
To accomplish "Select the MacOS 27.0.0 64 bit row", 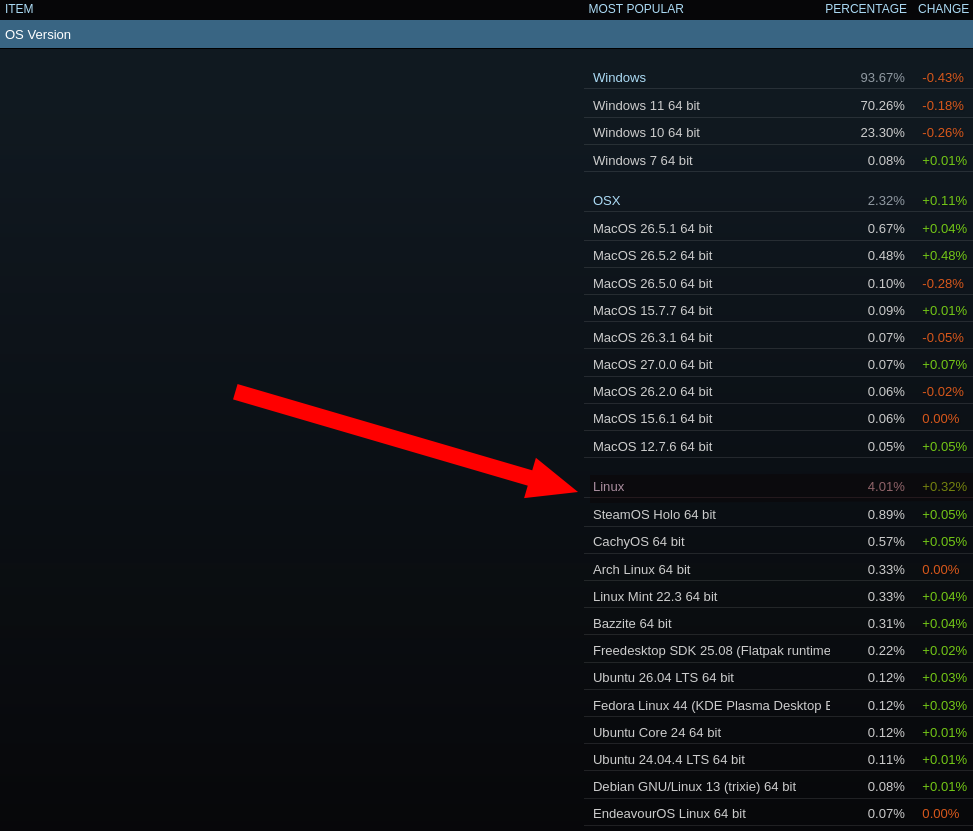I will tap(778, 364).
